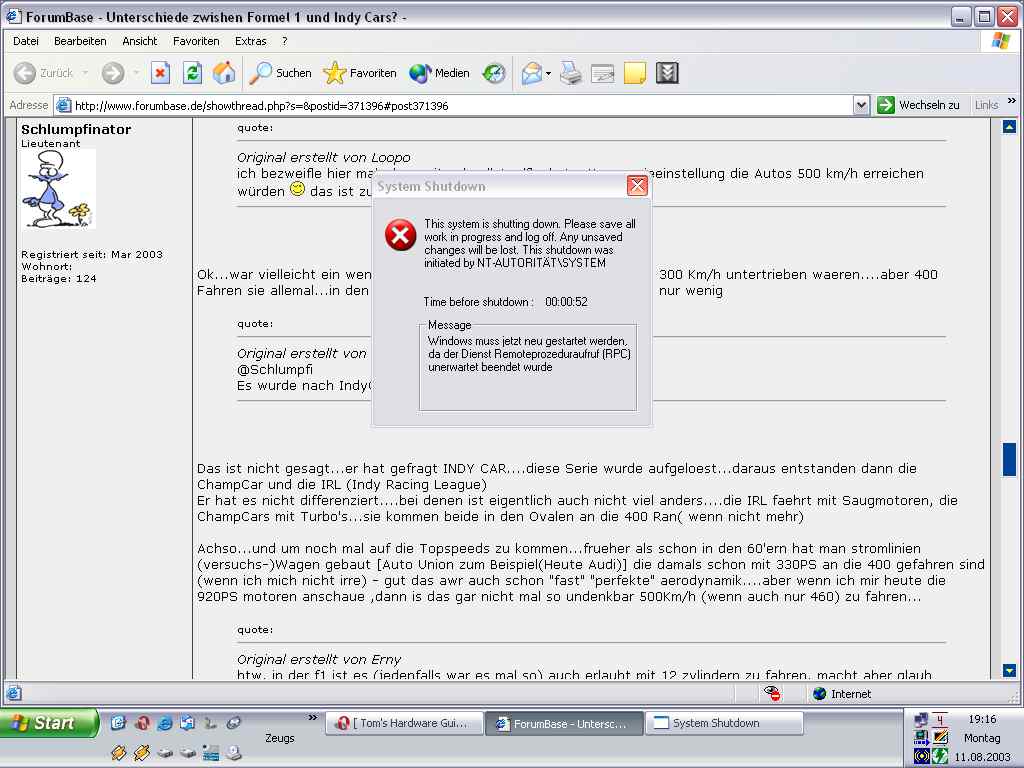The image size is (1024, 768).
Task: Open the Extras menu
Action: tap(251, 41)
